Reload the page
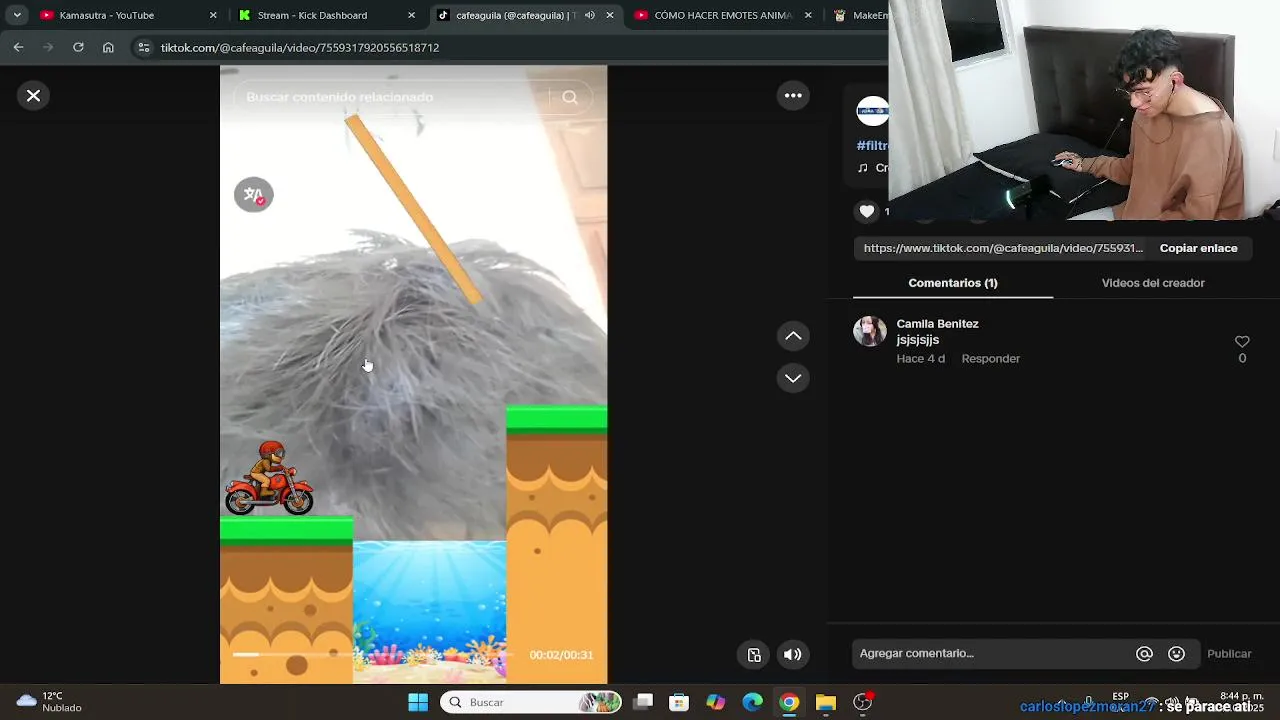Screen dimensions: 1280x720 pos(78,47)
